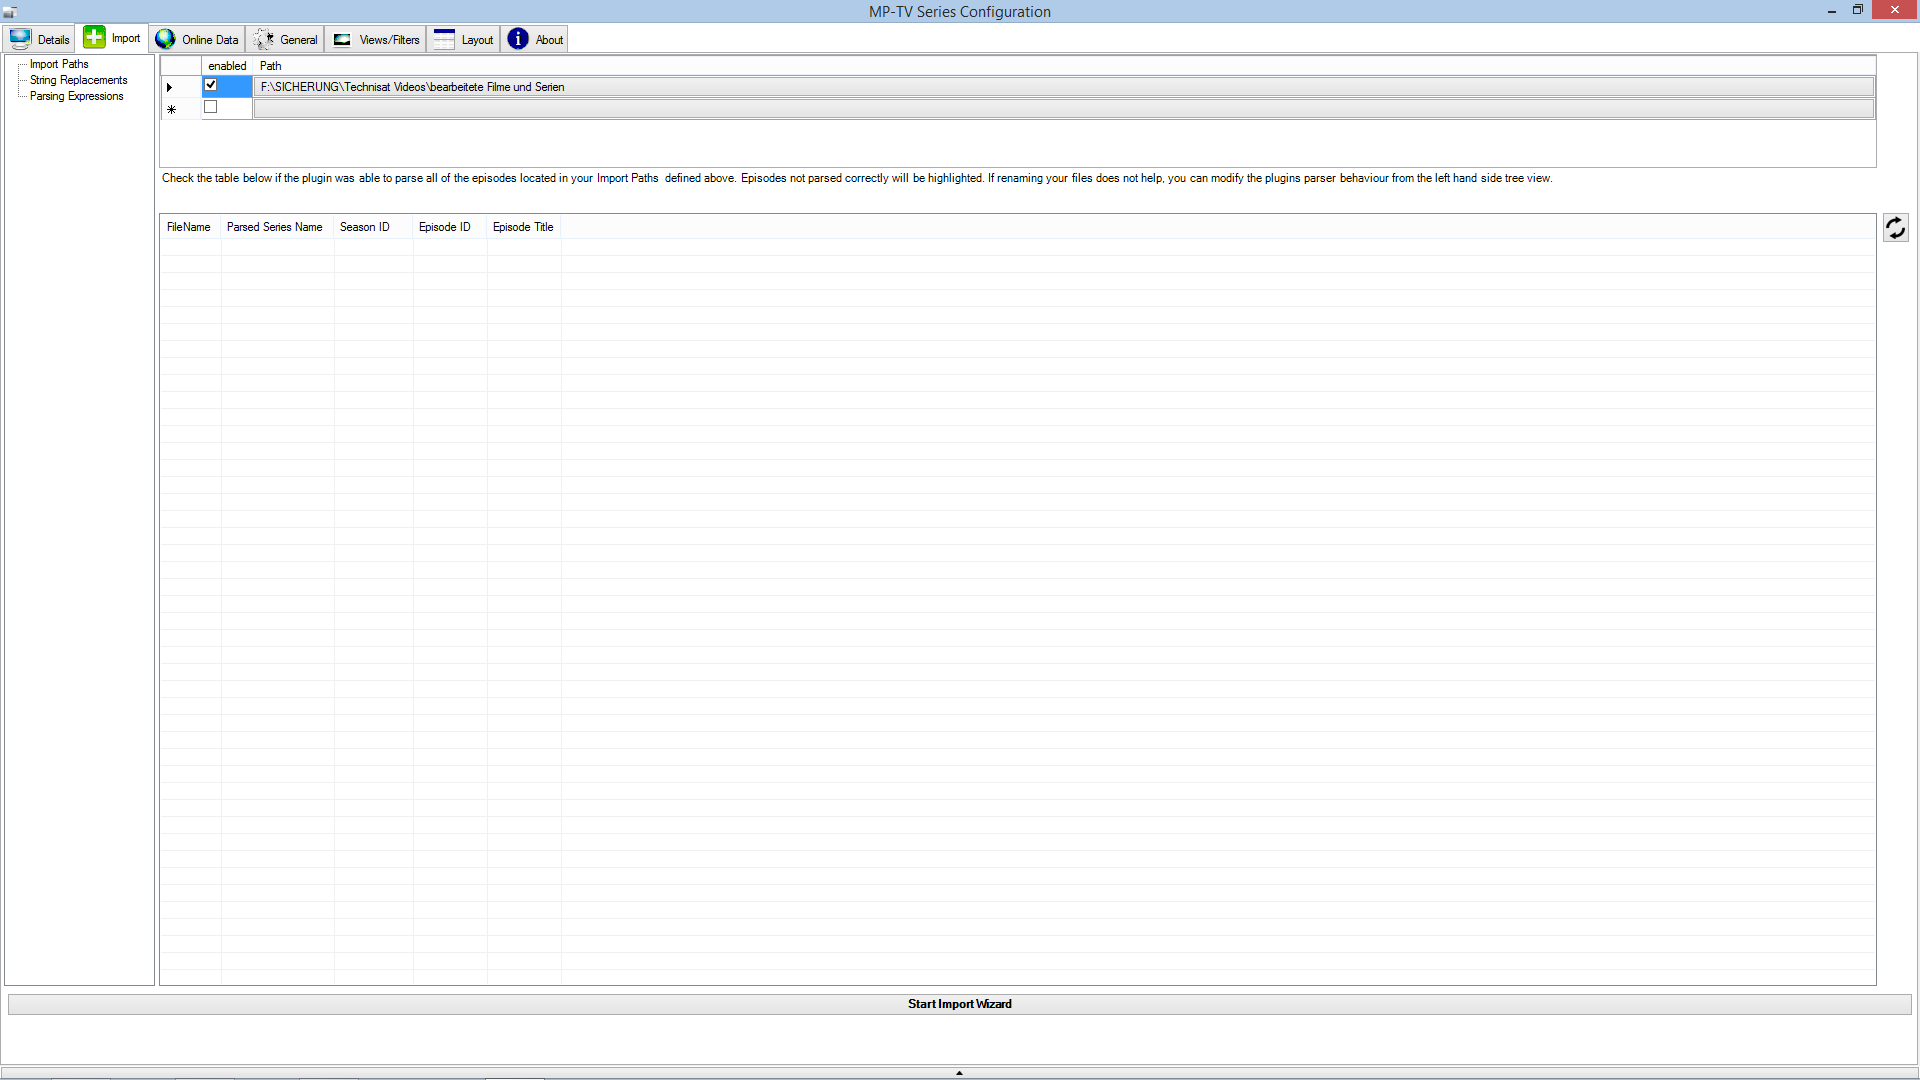Click the blue About info icon
The height and width of the screenshot is (1080, 1920).
coord(517,39)
